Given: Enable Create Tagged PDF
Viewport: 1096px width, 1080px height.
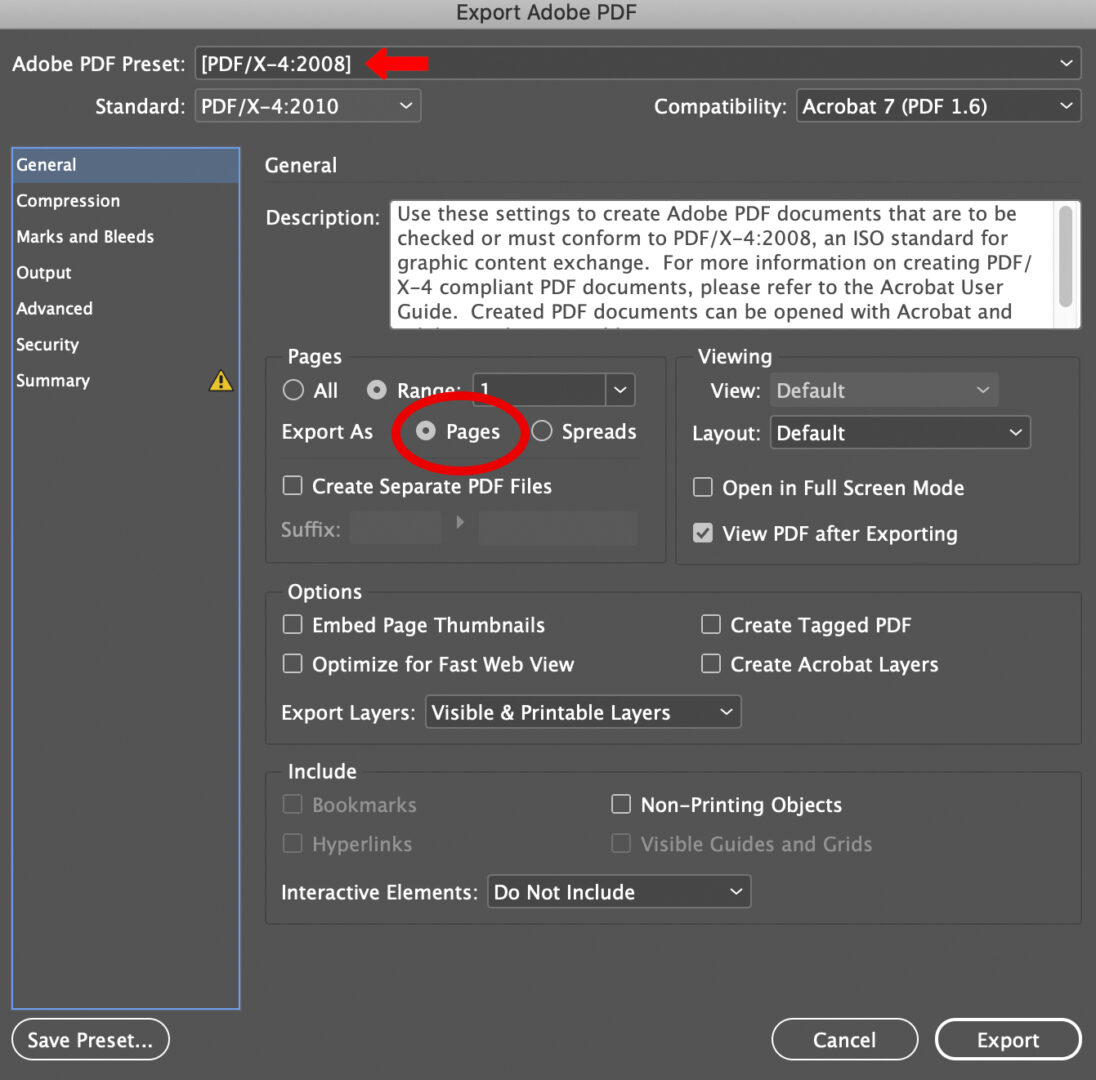Looking at the screenshot, I should pos(711,624).
